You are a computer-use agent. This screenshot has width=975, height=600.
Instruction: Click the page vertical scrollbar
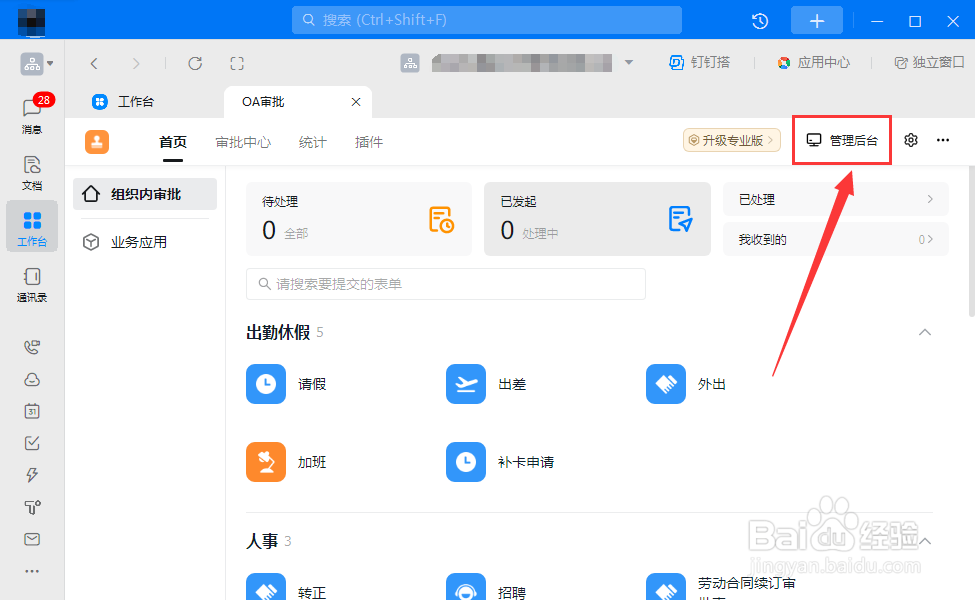point(971,242)
